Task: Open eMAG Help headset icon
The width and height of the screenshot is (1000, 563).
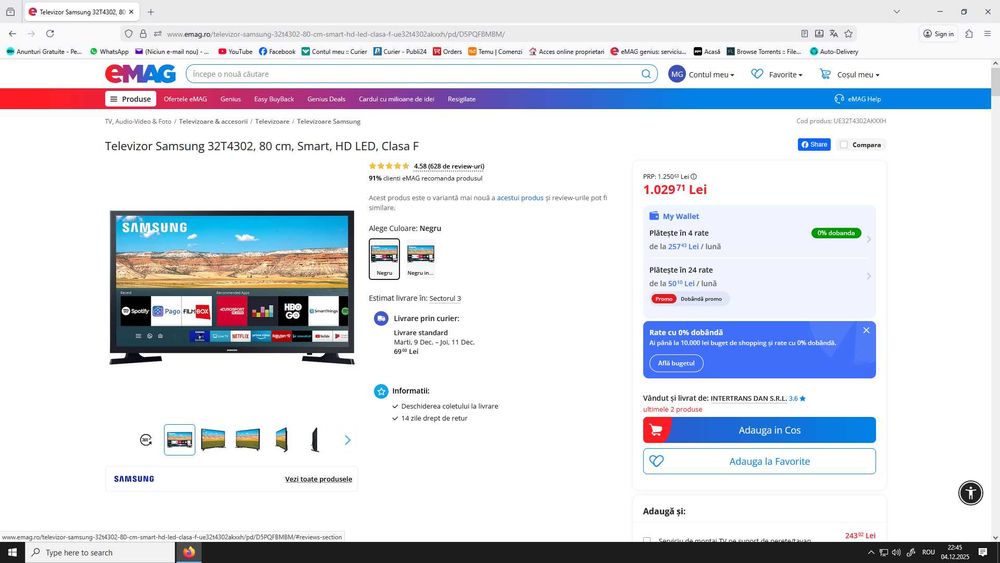Action: pos(839,99)
